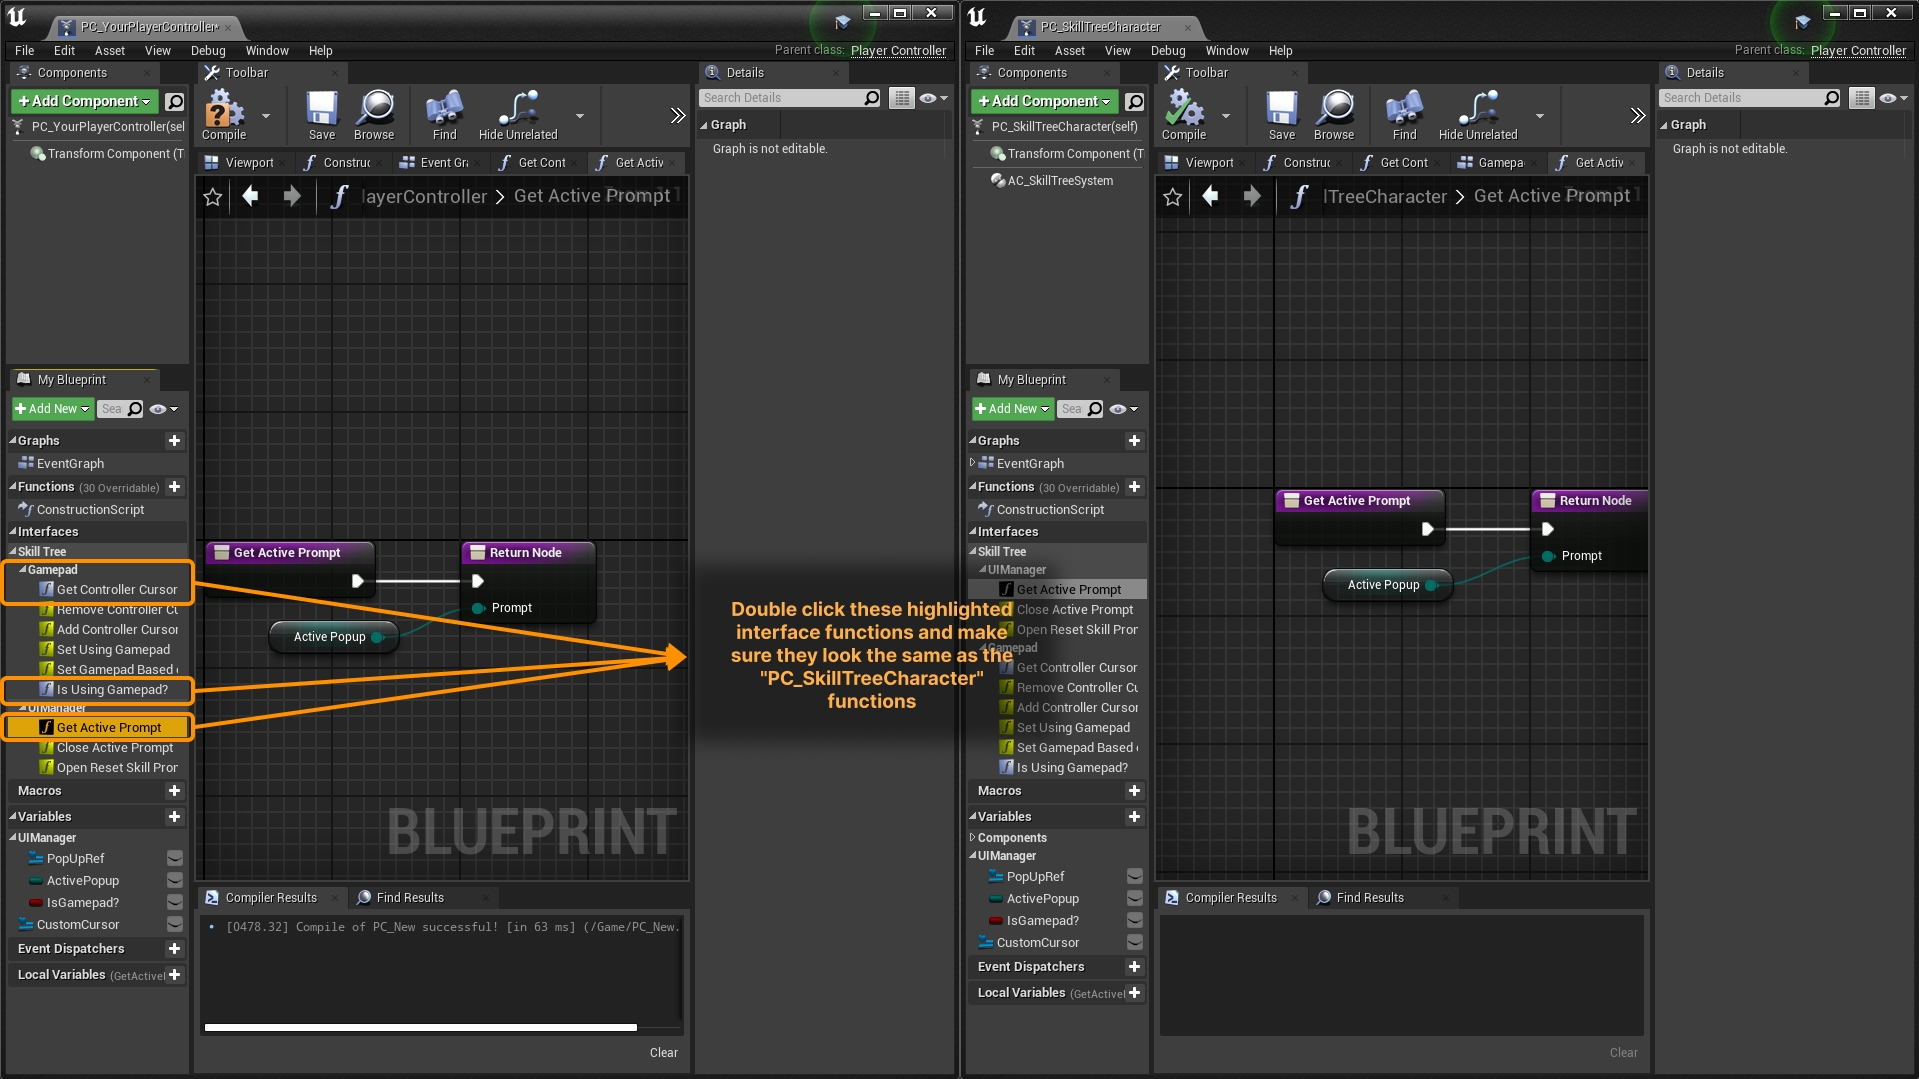Open the left Add Component dropdown
1919x1079 pixels.
[85, 101]
